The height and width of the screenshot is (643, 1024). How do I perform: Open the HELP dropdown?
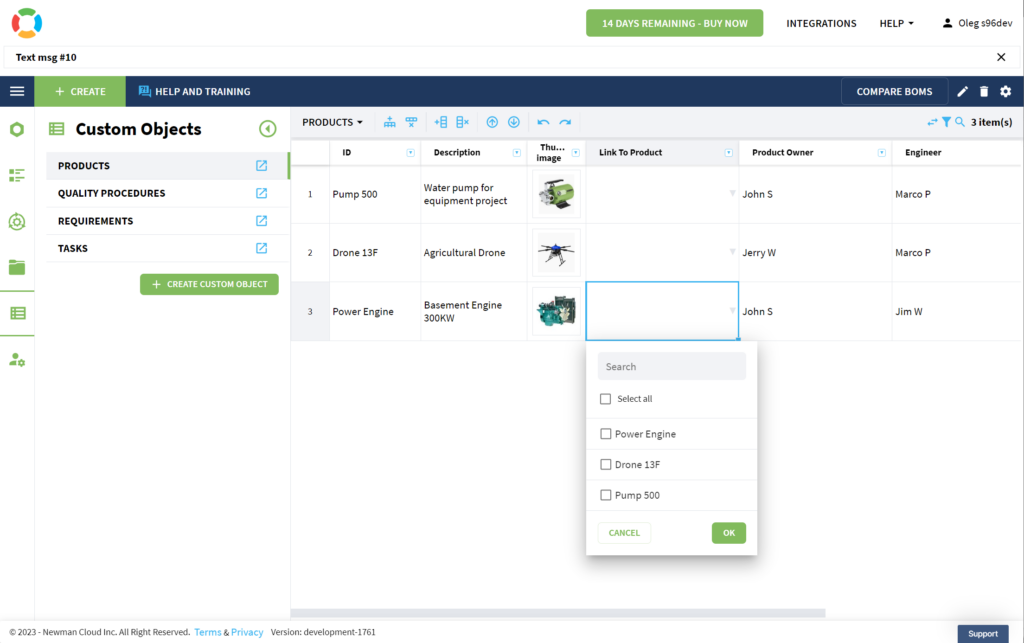pos(897,24)
